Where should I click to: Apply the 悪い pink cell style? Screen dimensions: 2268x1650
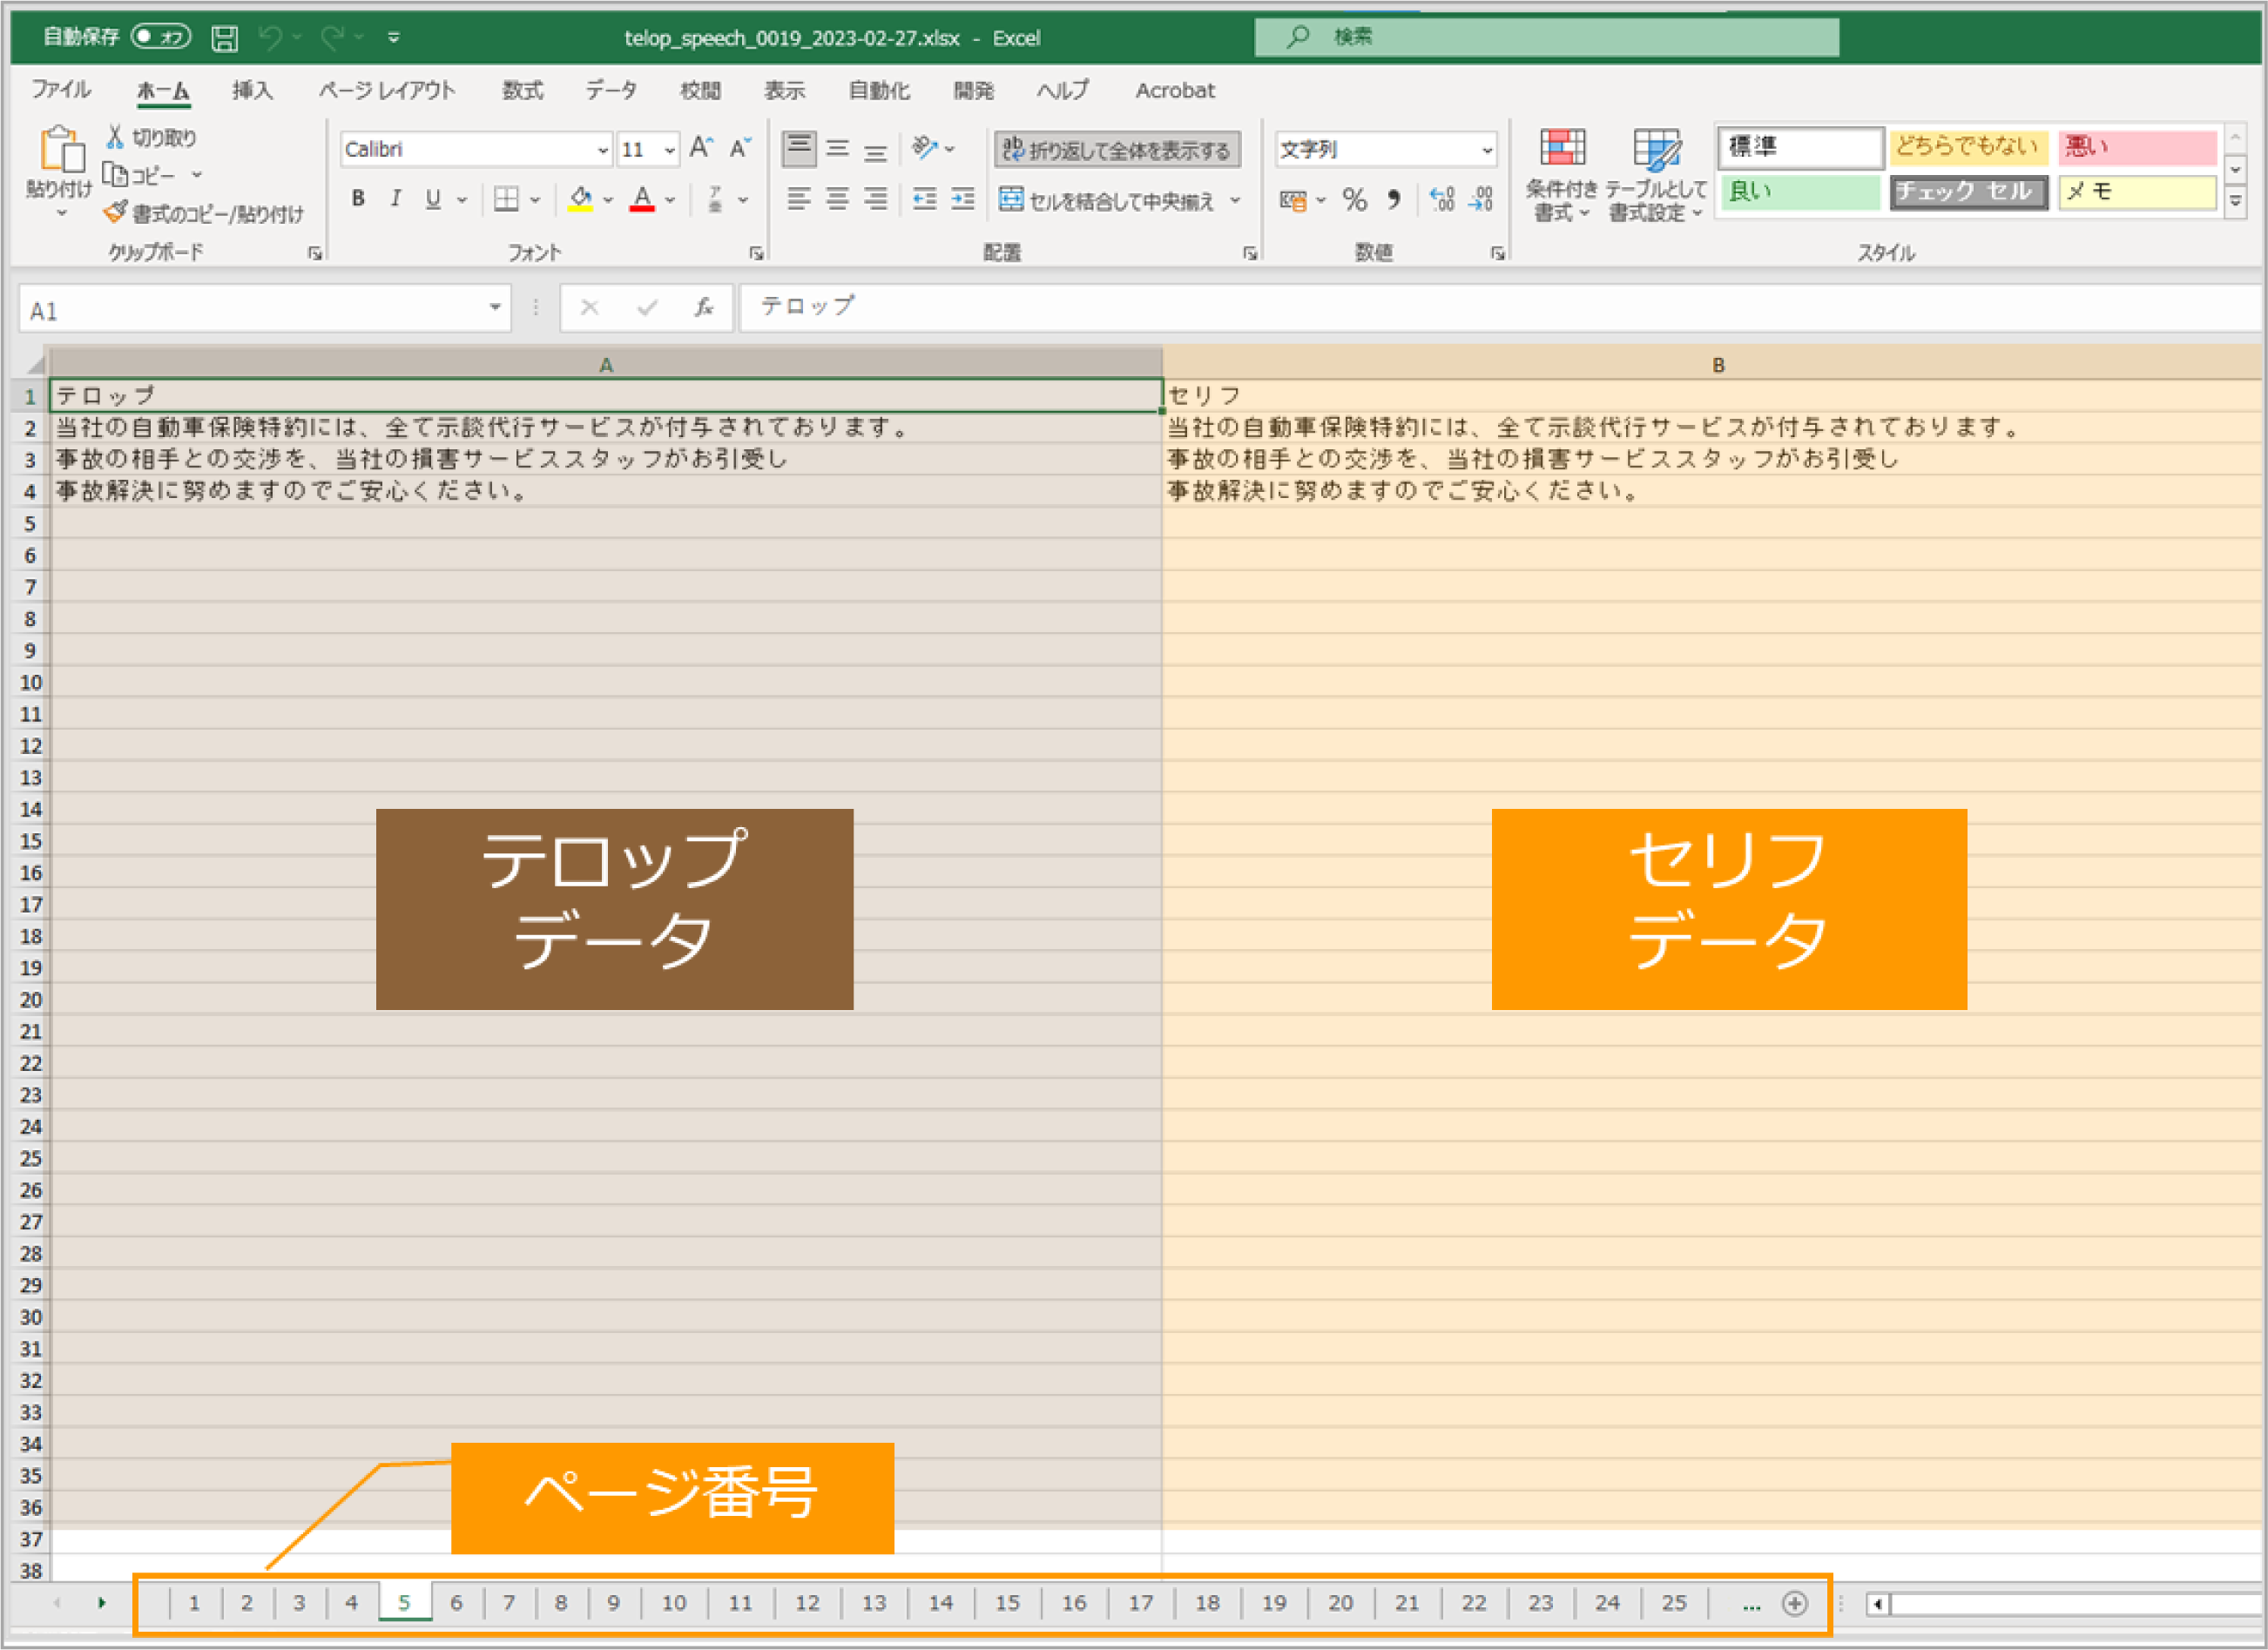[x=2138, y=147]
